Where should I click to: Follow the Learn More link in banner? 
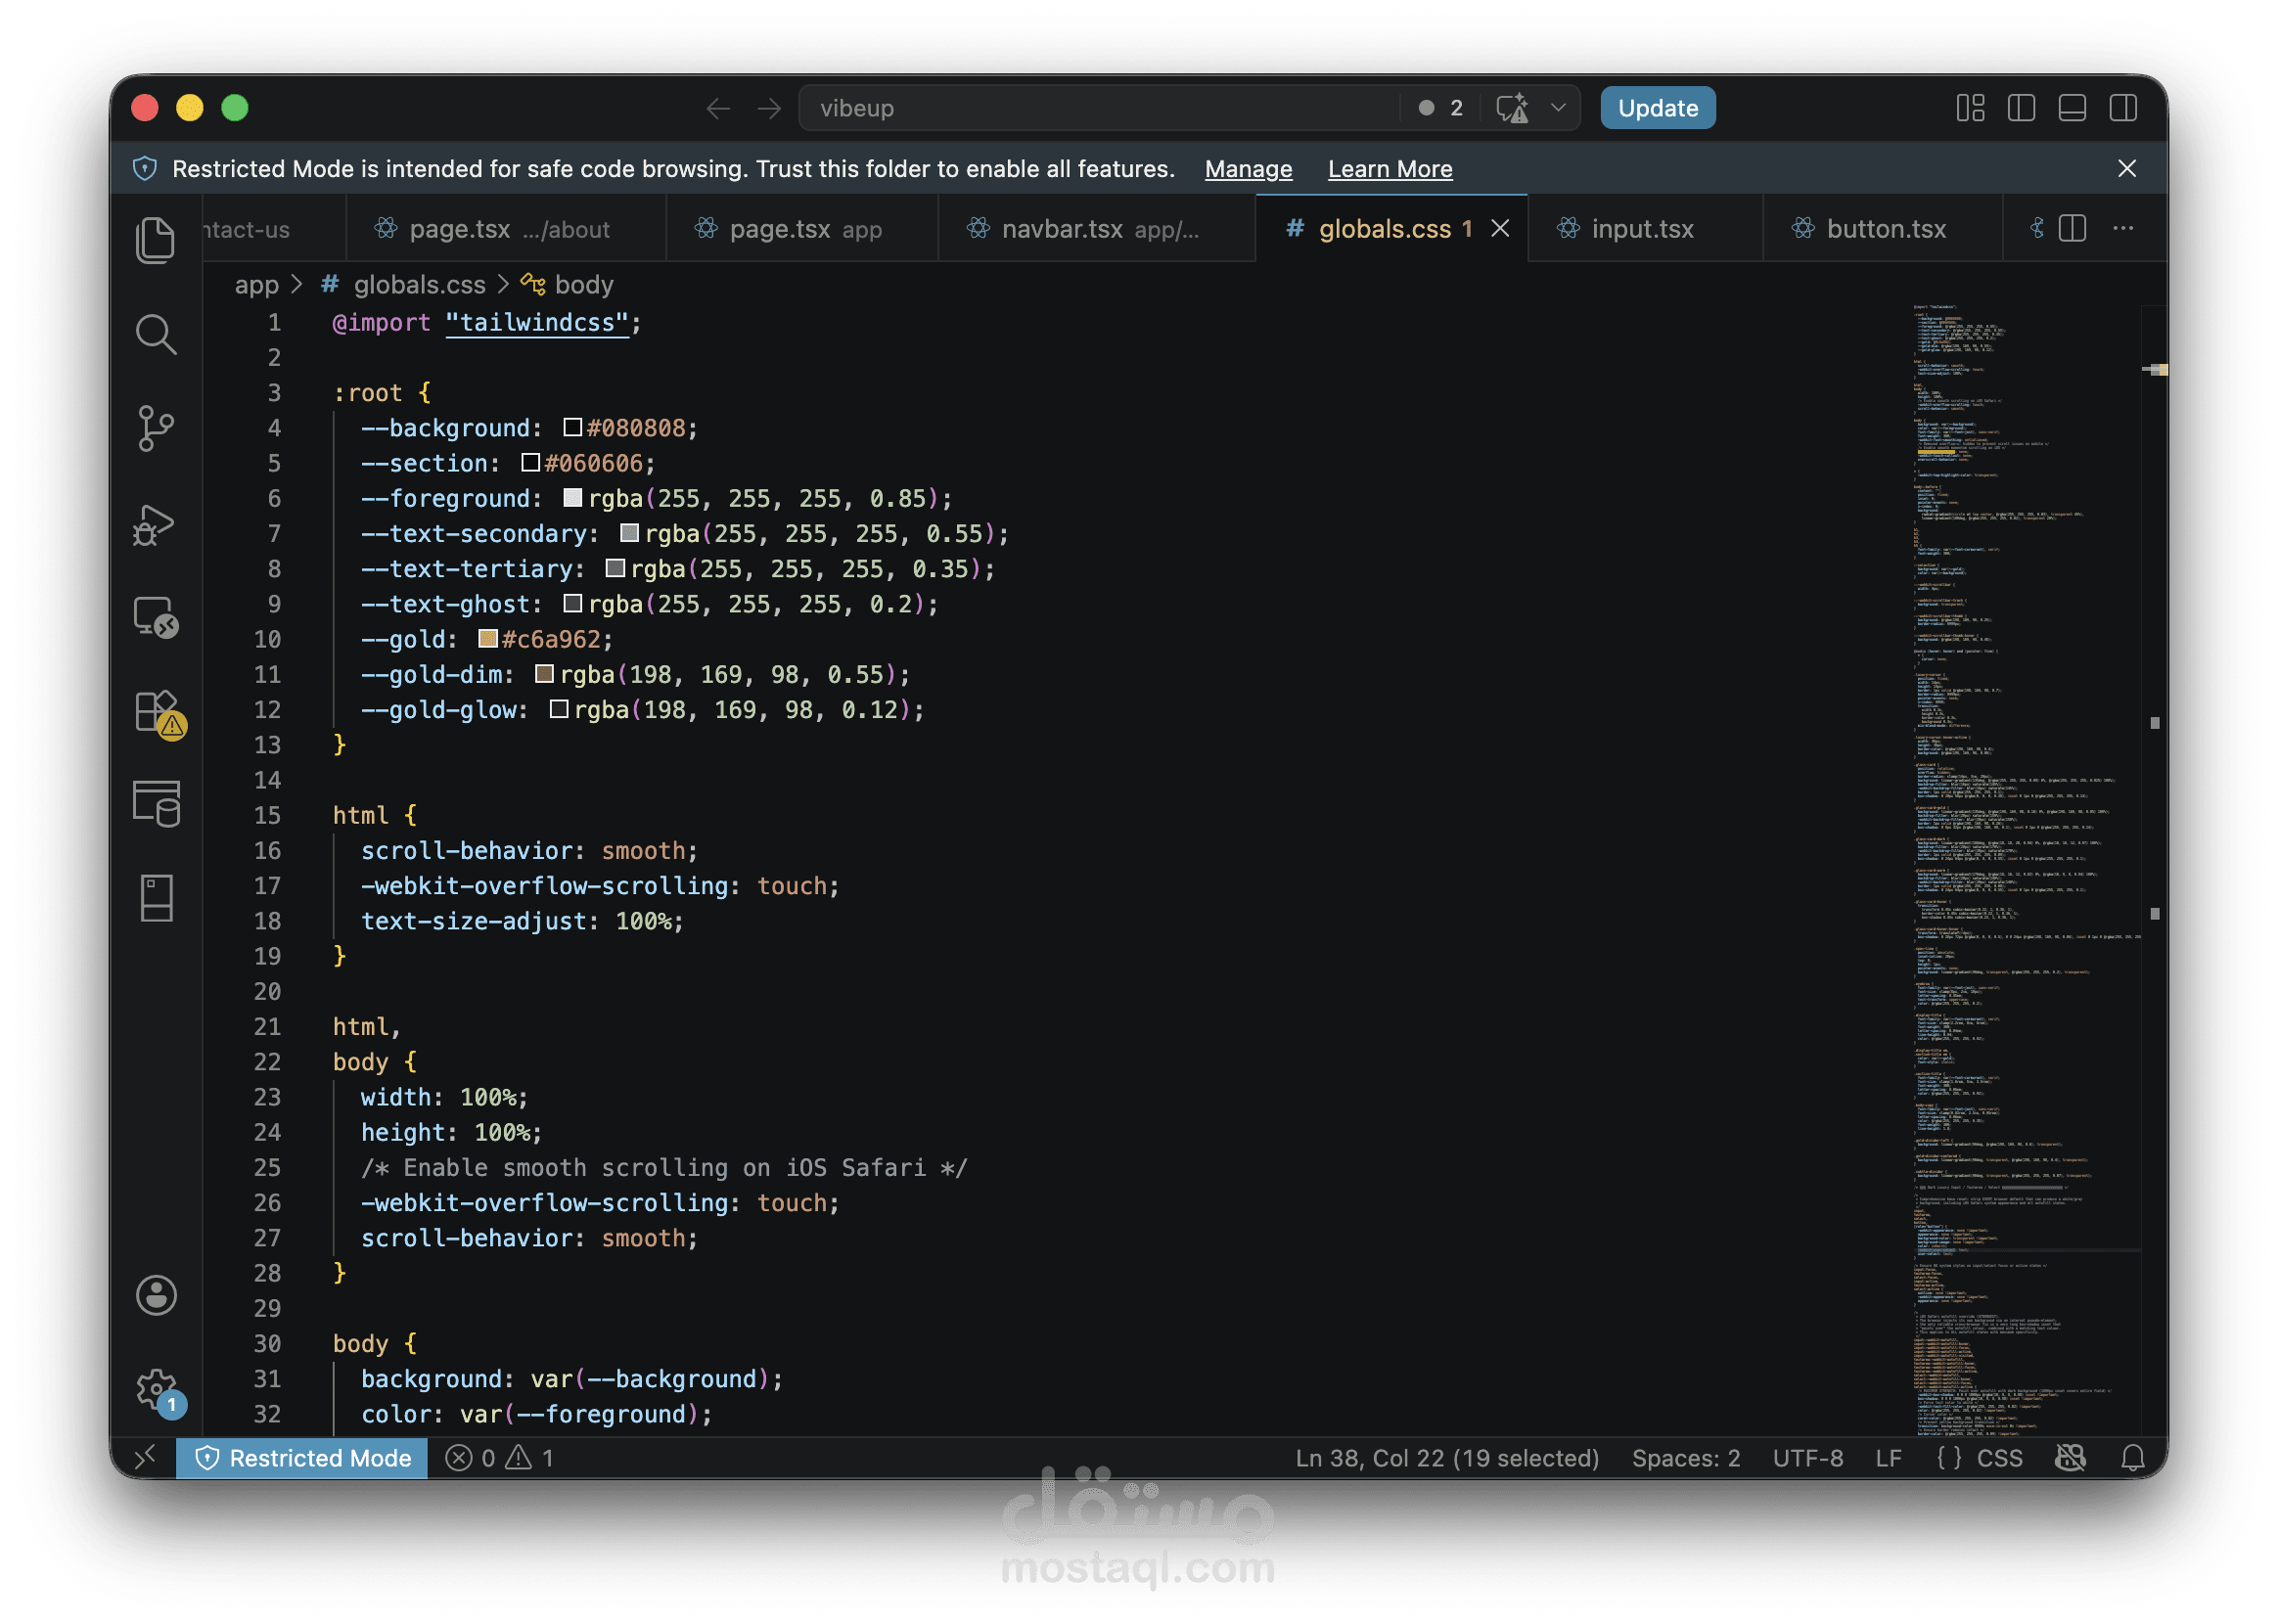click(x=1390, y=169)
